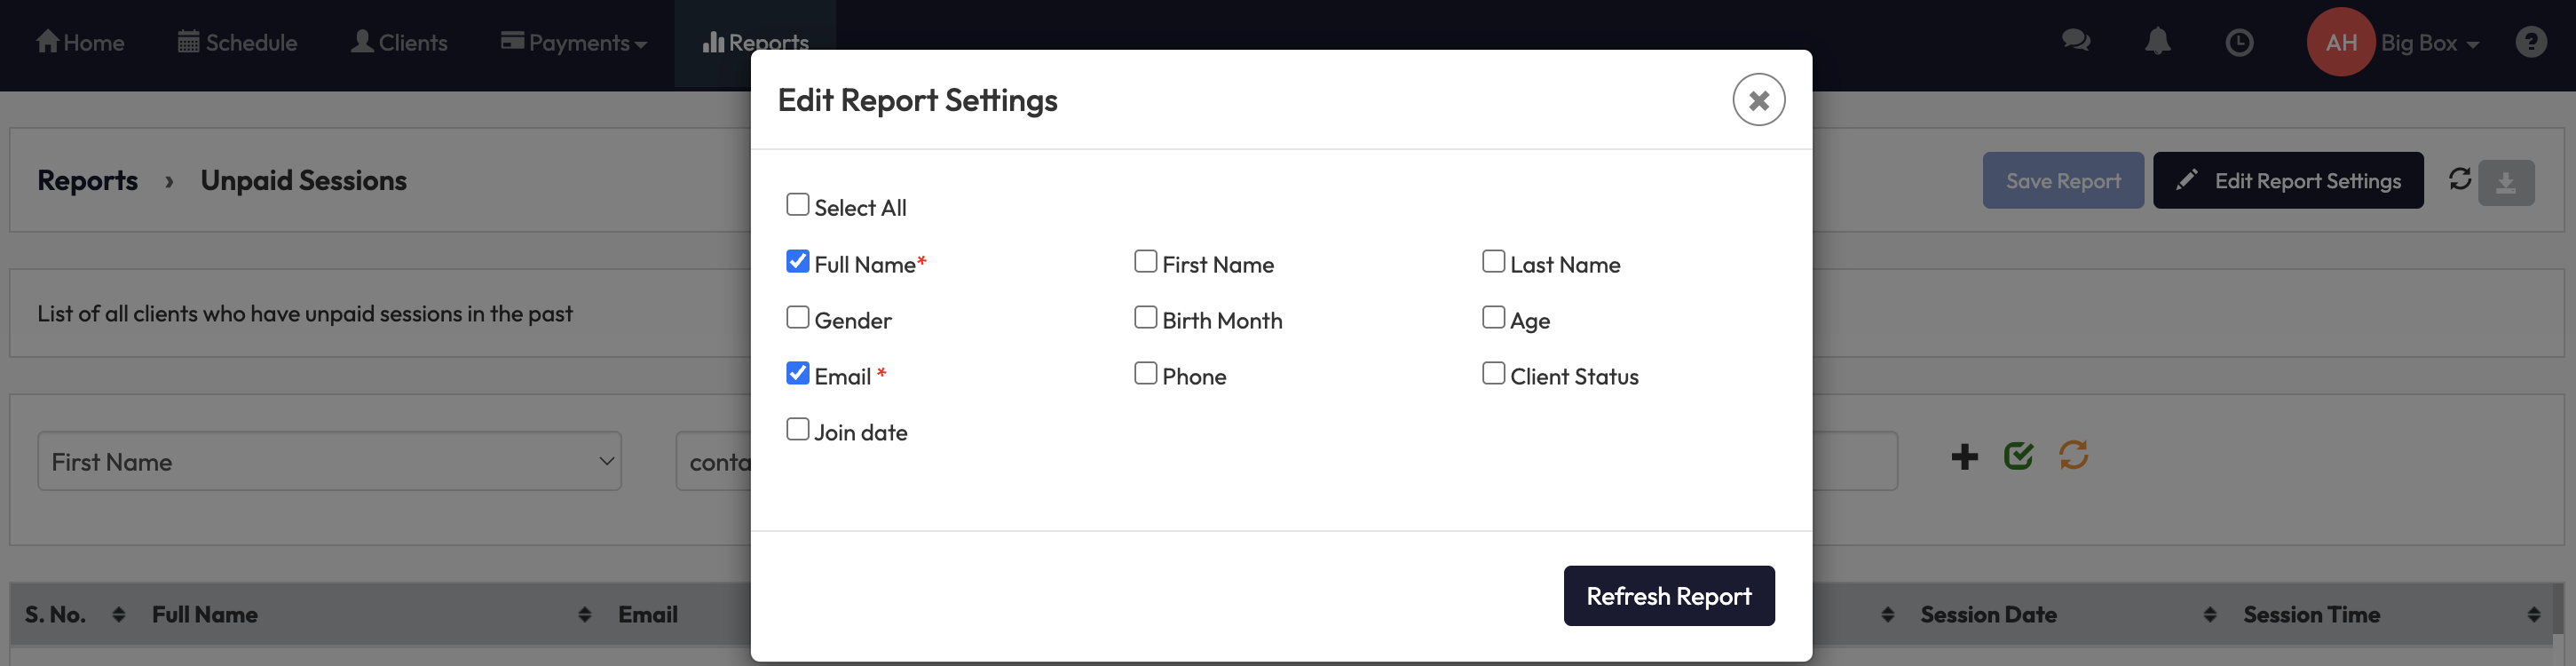The image size is (2576, 666).
Task: Click the refresh icon beside Edit Report Settings
Action: pos(2460,179)
